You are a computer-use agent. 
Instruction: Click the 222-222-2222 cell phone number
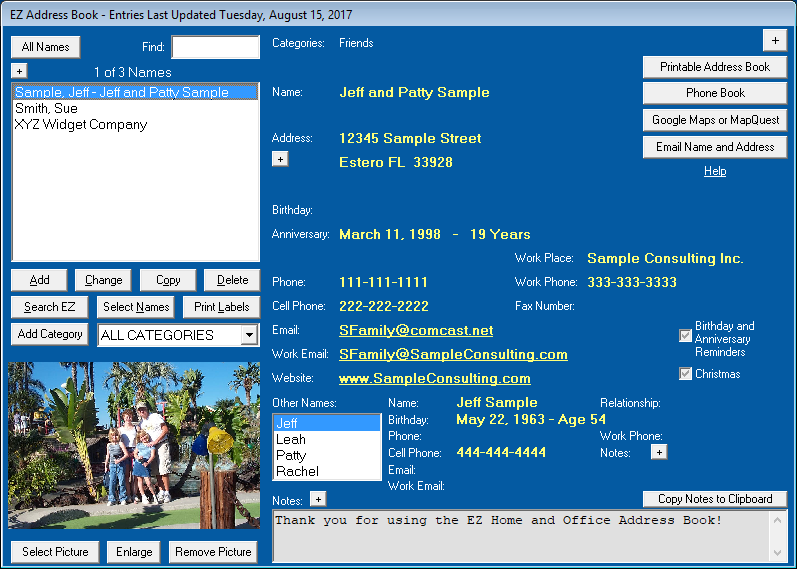point(384,306)
